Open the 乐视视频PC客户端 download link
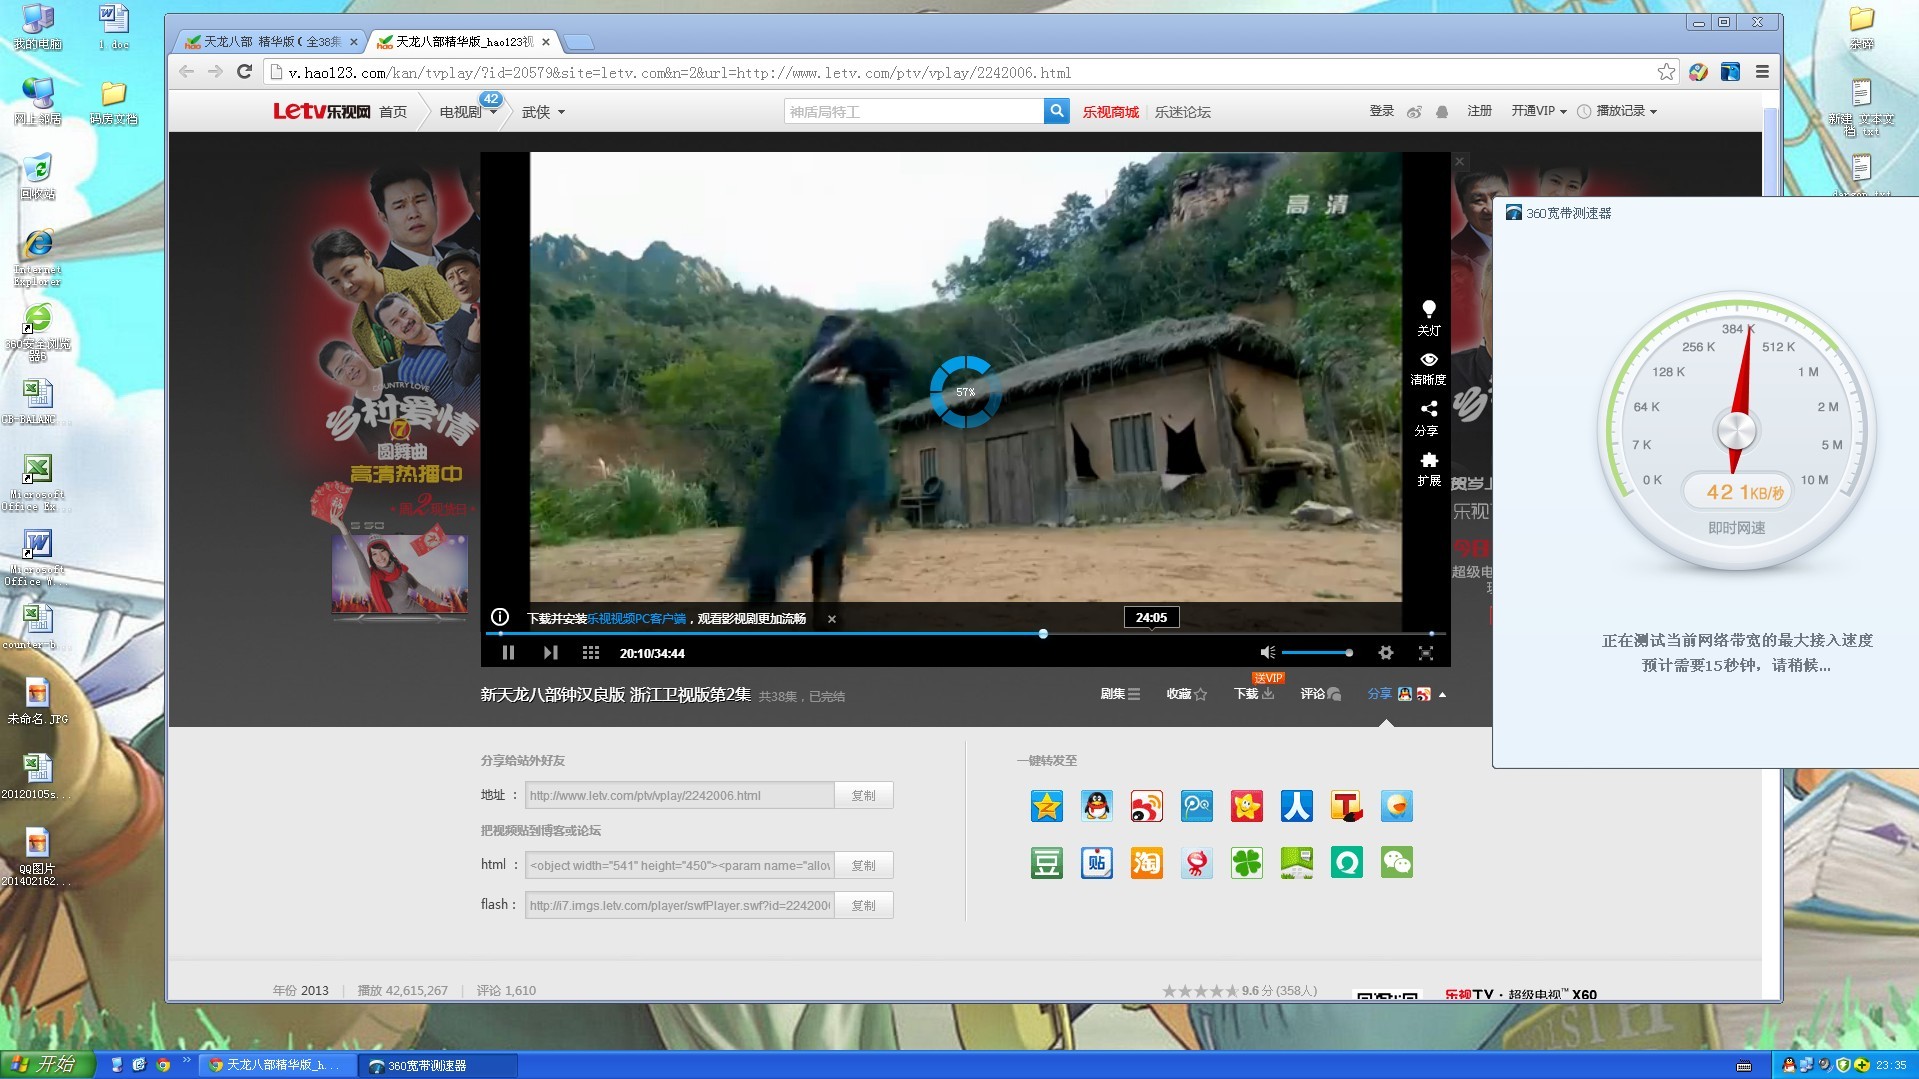This screenshot has height=1079, width=1919. [x=636, y=619]
